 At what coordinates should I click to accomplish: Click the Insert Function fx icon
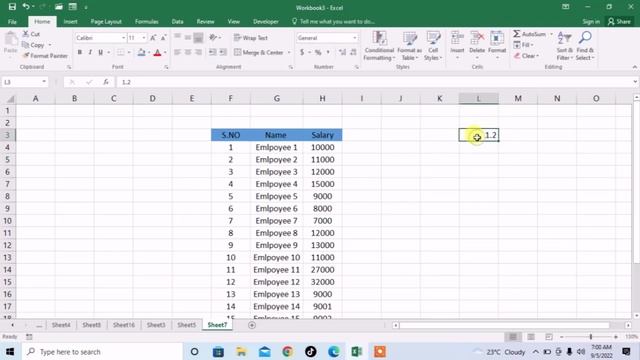pyautogui.click(x=106, y=82)
